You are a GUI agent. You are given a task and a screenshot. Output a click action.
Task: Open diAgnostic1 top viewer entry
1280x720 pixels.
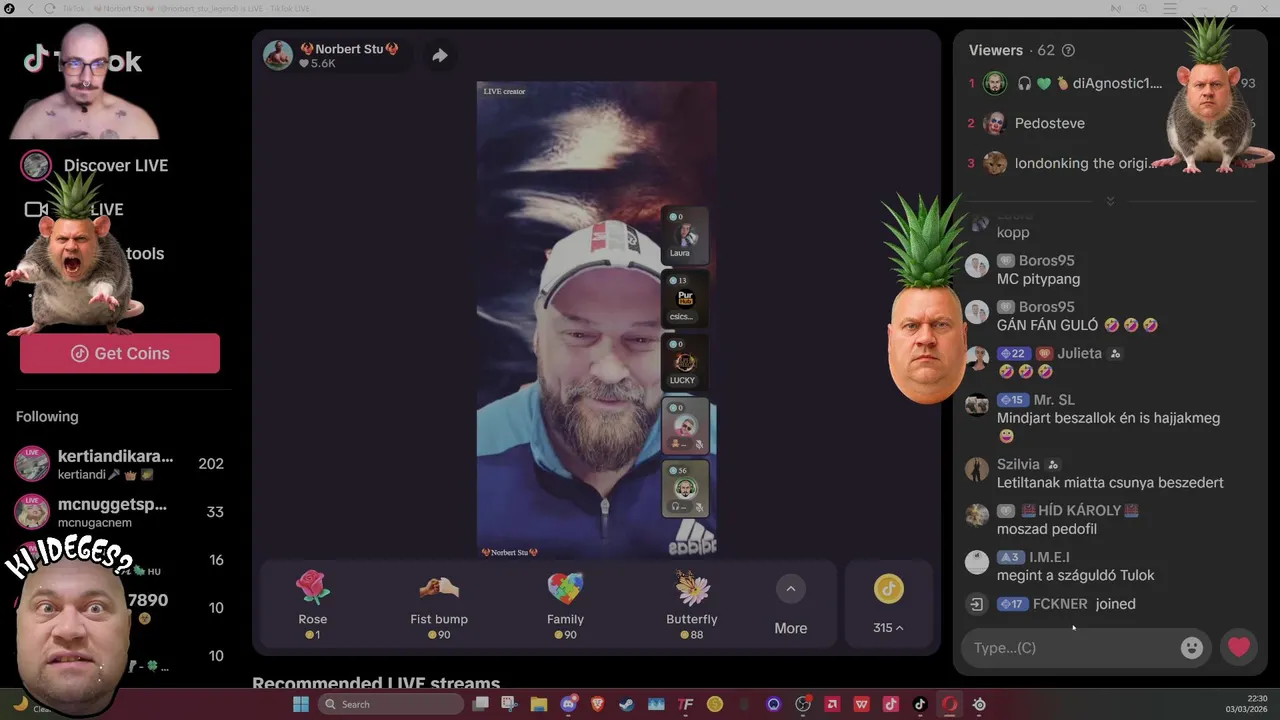[1089, 83]
